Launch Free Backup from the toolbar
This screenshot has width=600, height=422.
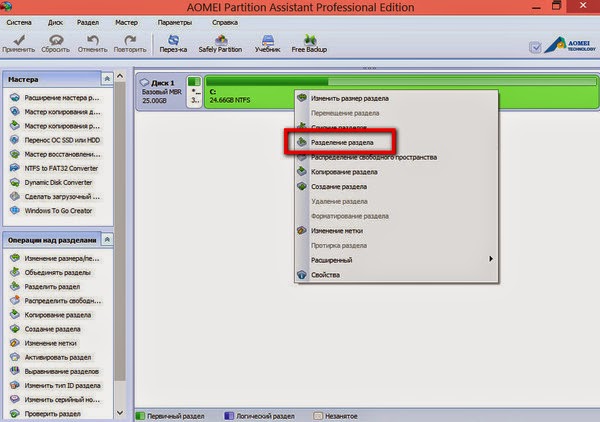tap(309, 43)
